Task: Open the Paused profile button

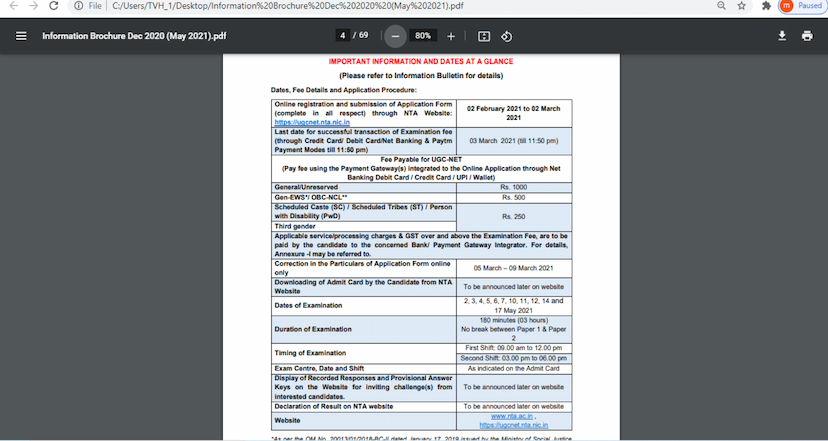Action: [x=800, y=6]
